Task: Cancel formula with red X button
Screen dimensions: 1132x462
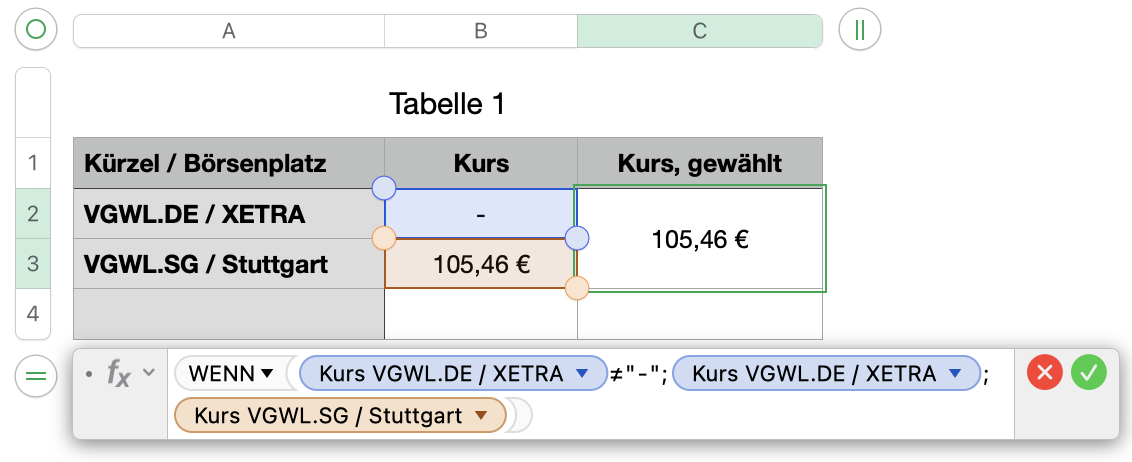Action: tap(1045, 373)
